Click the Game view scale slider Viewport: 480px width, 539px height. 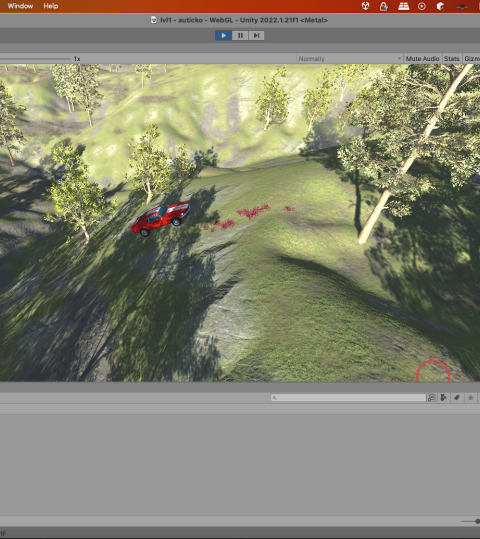[35, 59]
